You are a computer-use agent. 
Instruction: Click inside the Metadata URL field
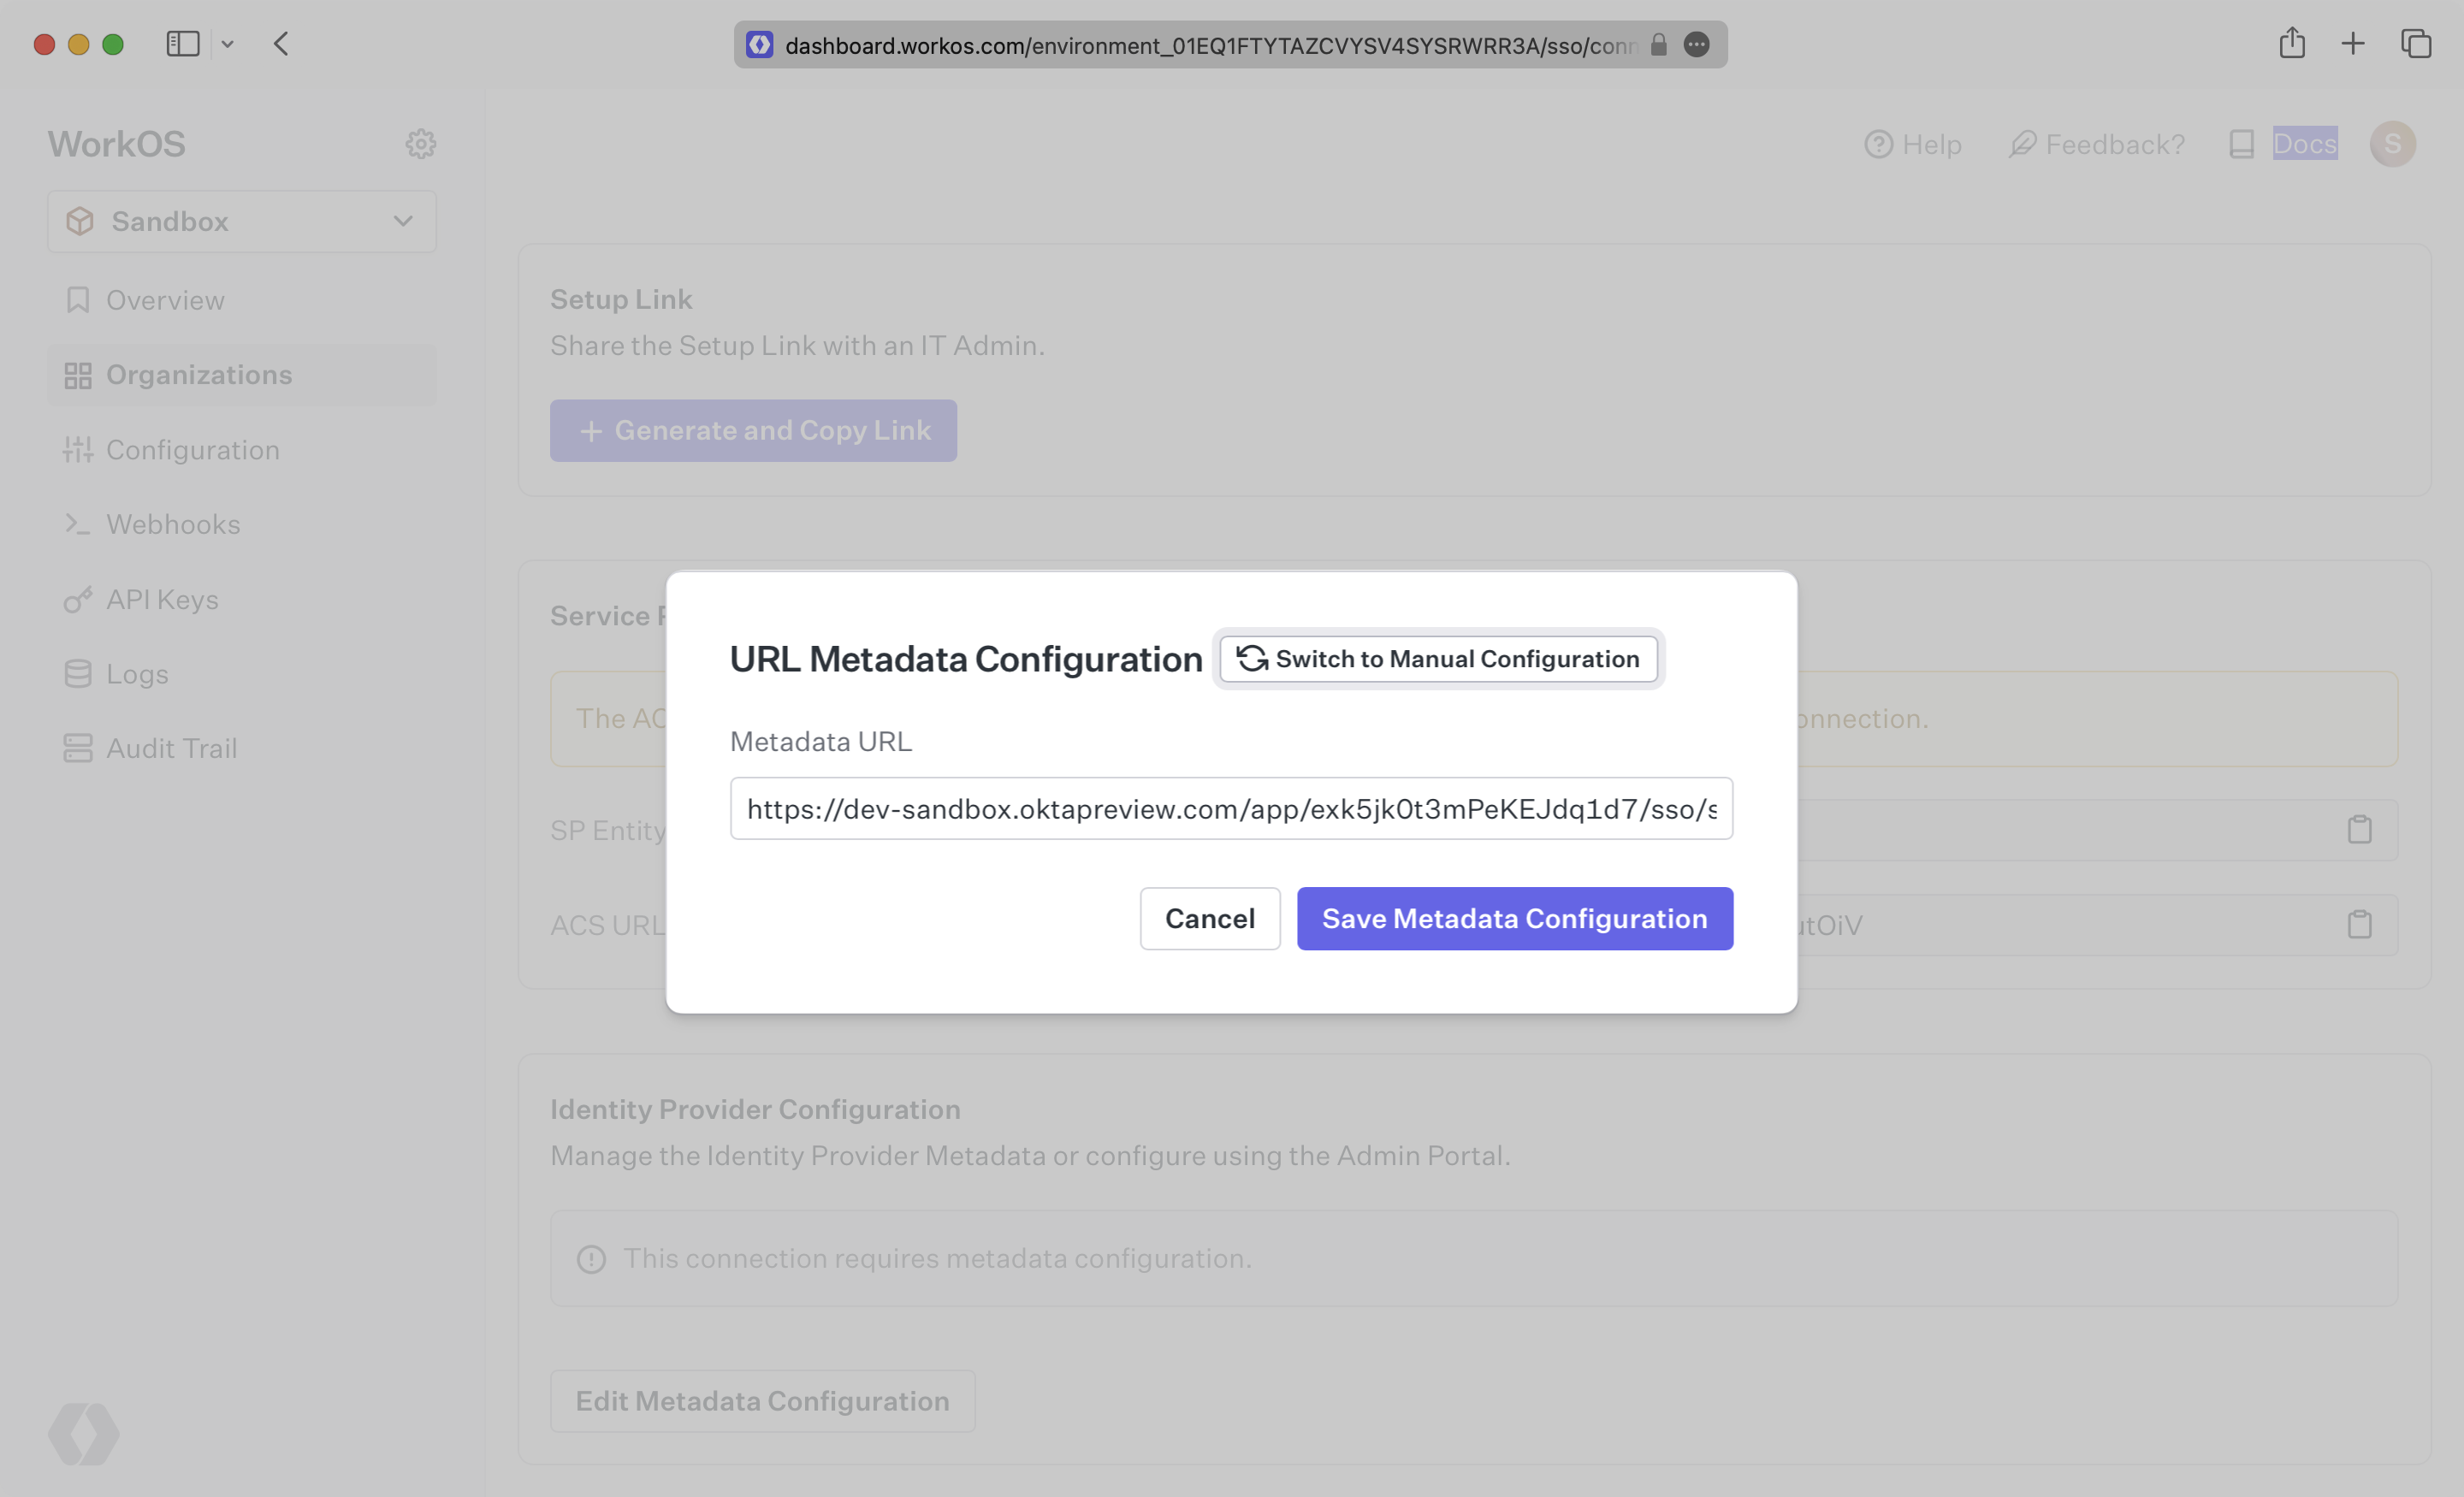(1229, 808)
